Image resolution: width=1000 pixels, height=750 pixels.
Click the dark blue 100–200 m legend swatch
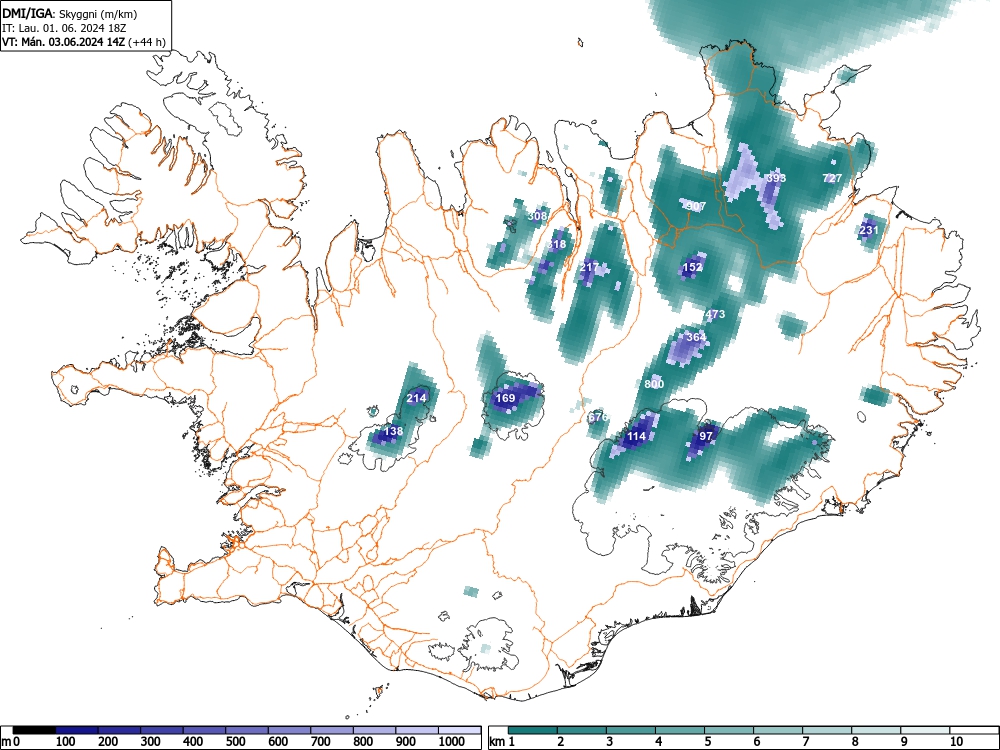(x=77, y=730)
